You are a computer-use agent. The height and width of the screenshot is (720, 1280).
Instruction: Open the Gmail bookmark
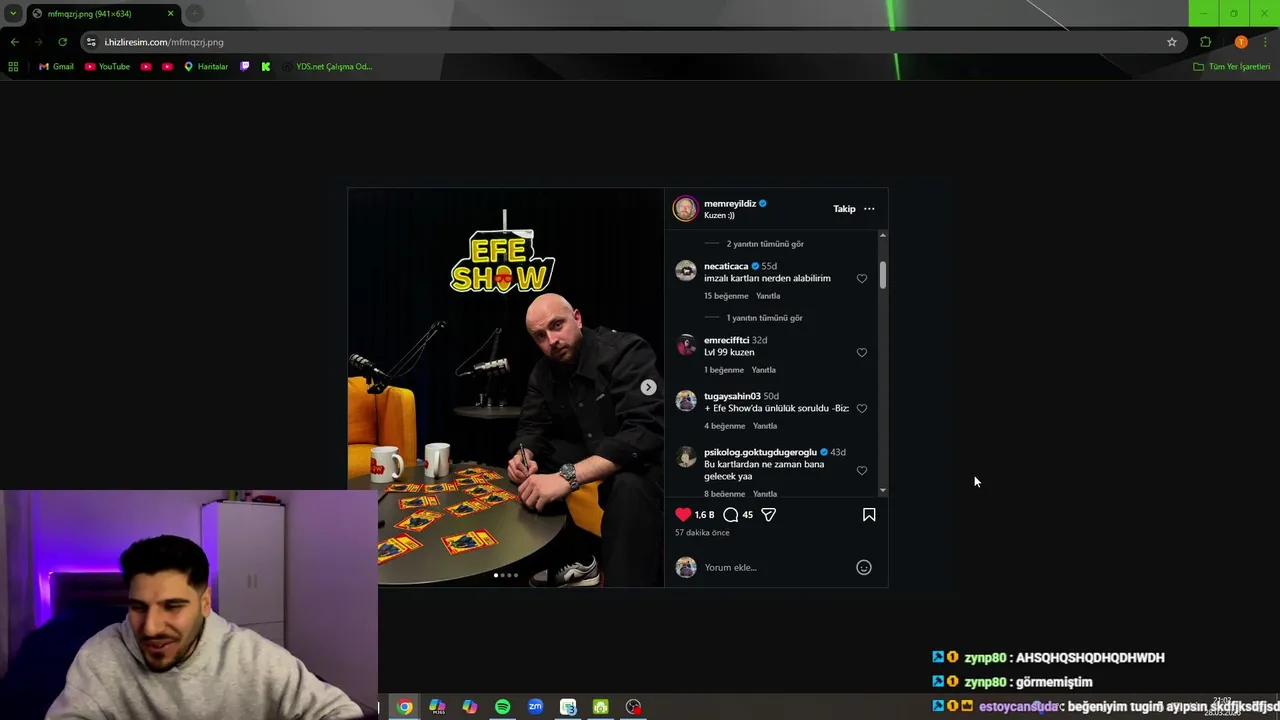tap(56, 66)
